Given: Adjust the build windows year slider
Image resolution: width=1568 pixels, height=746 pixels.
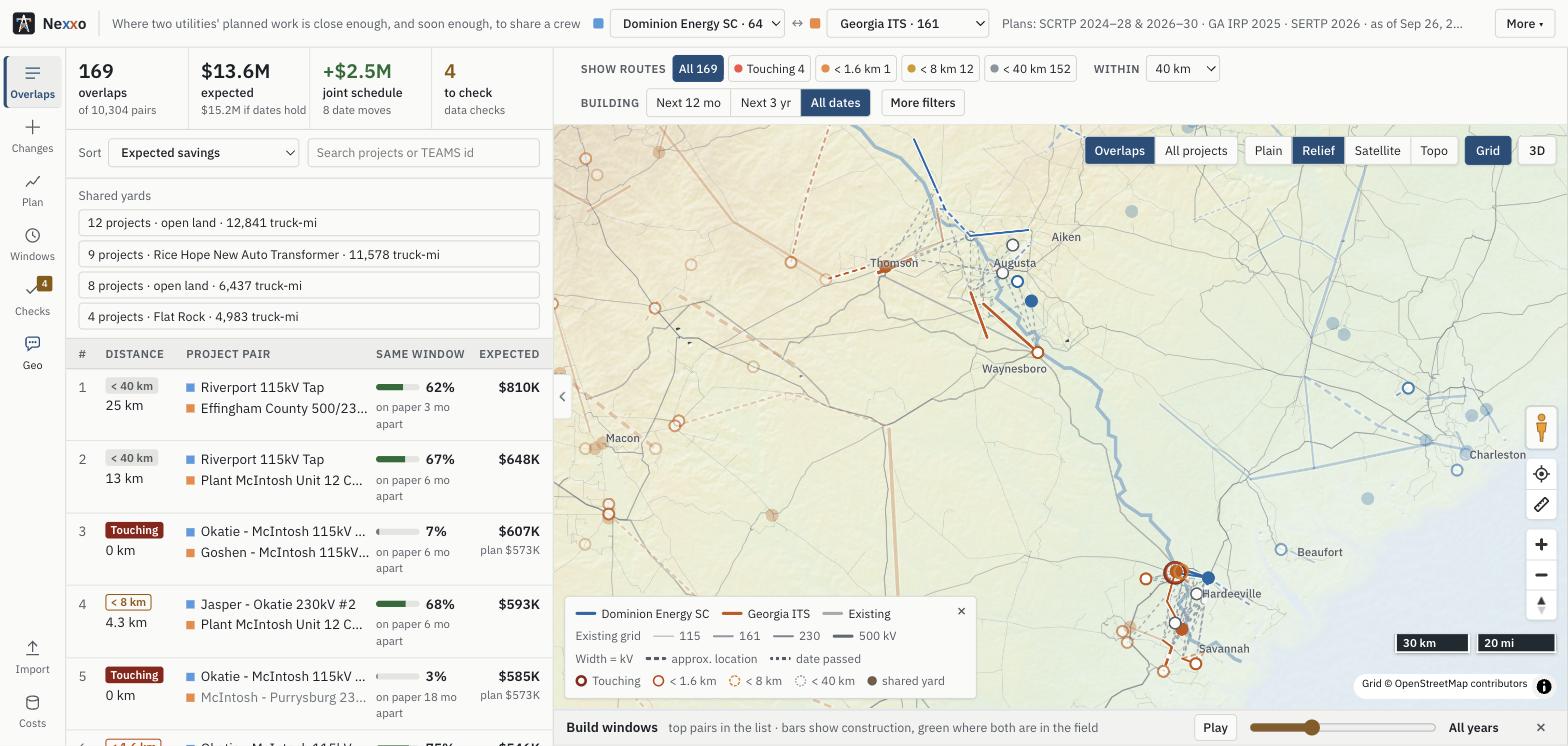Looking at the screenshot, I should 1342,728.
